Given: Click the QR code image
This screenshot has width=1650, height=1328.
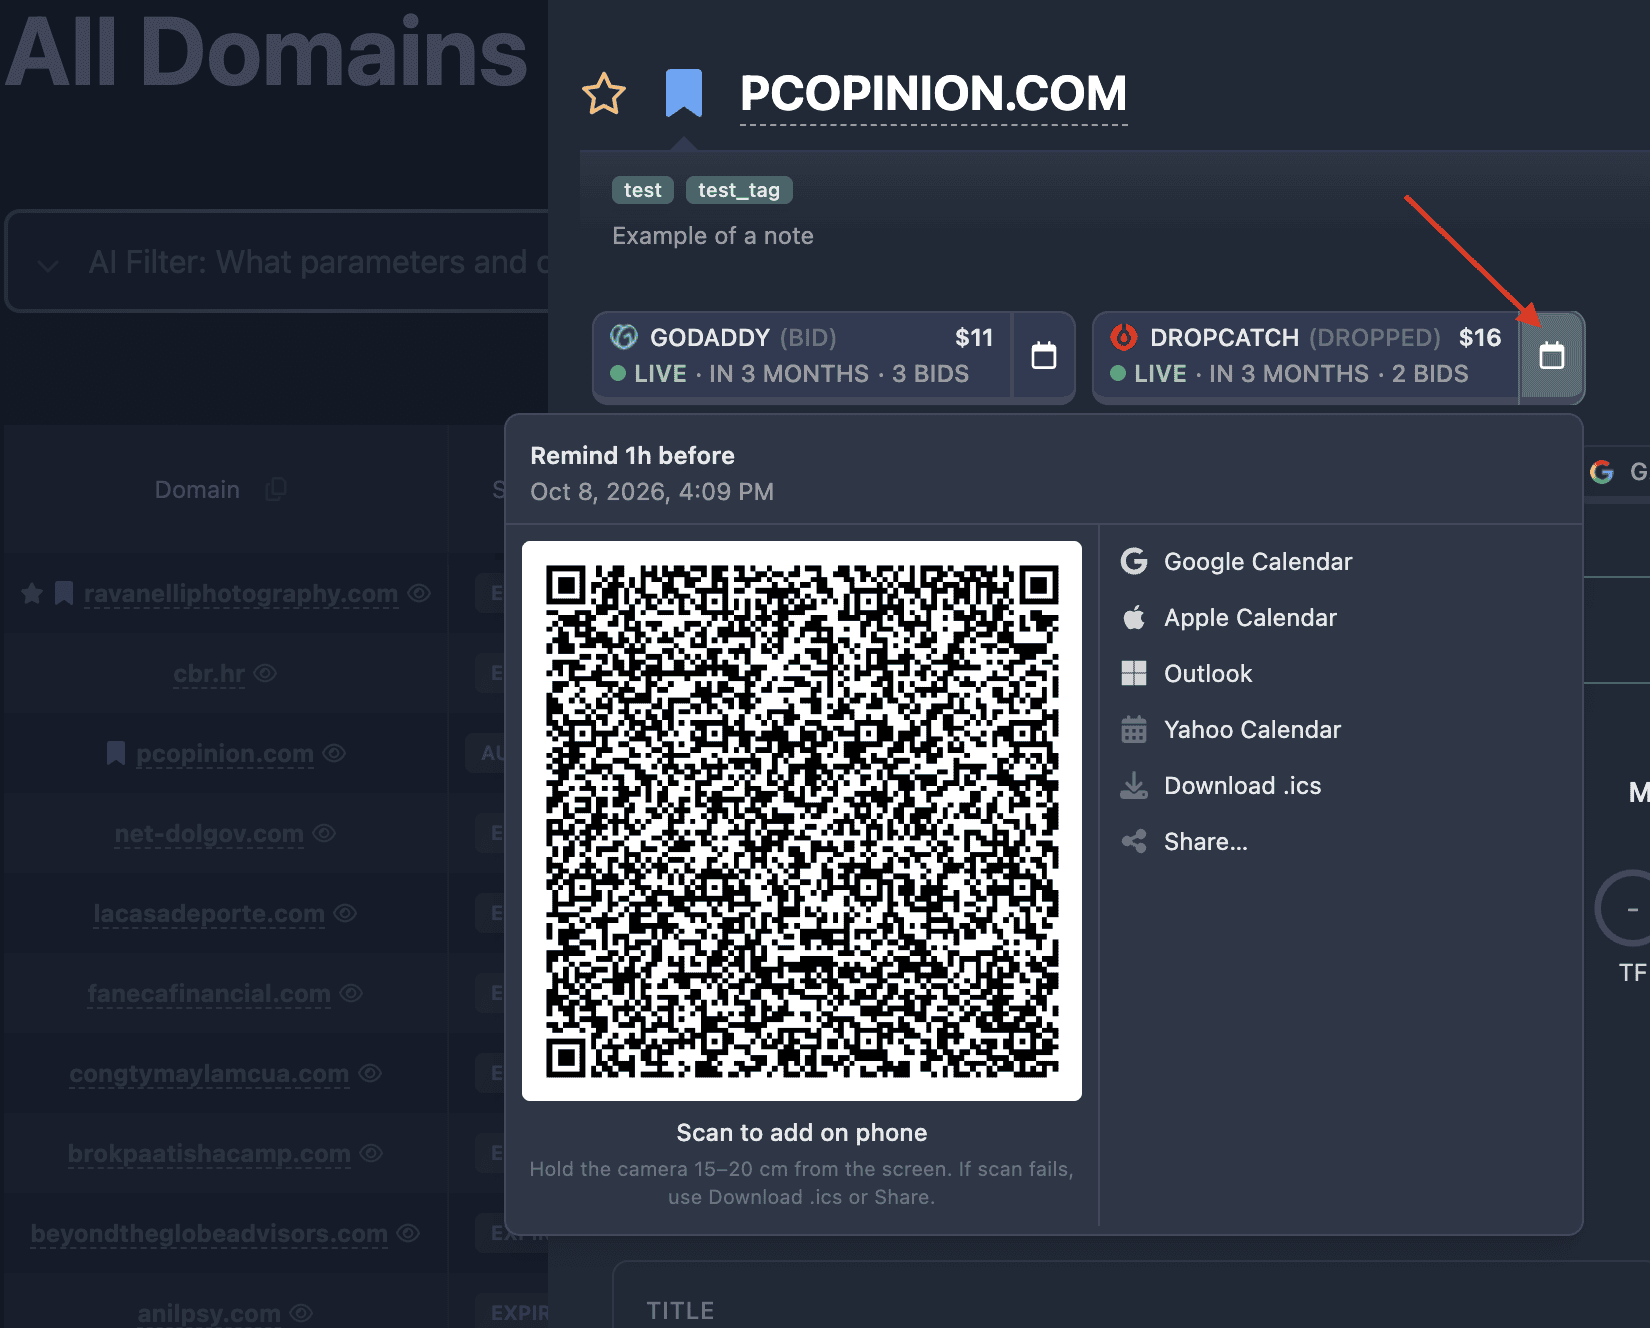Looking at the screenshot, I should [802, 821].
